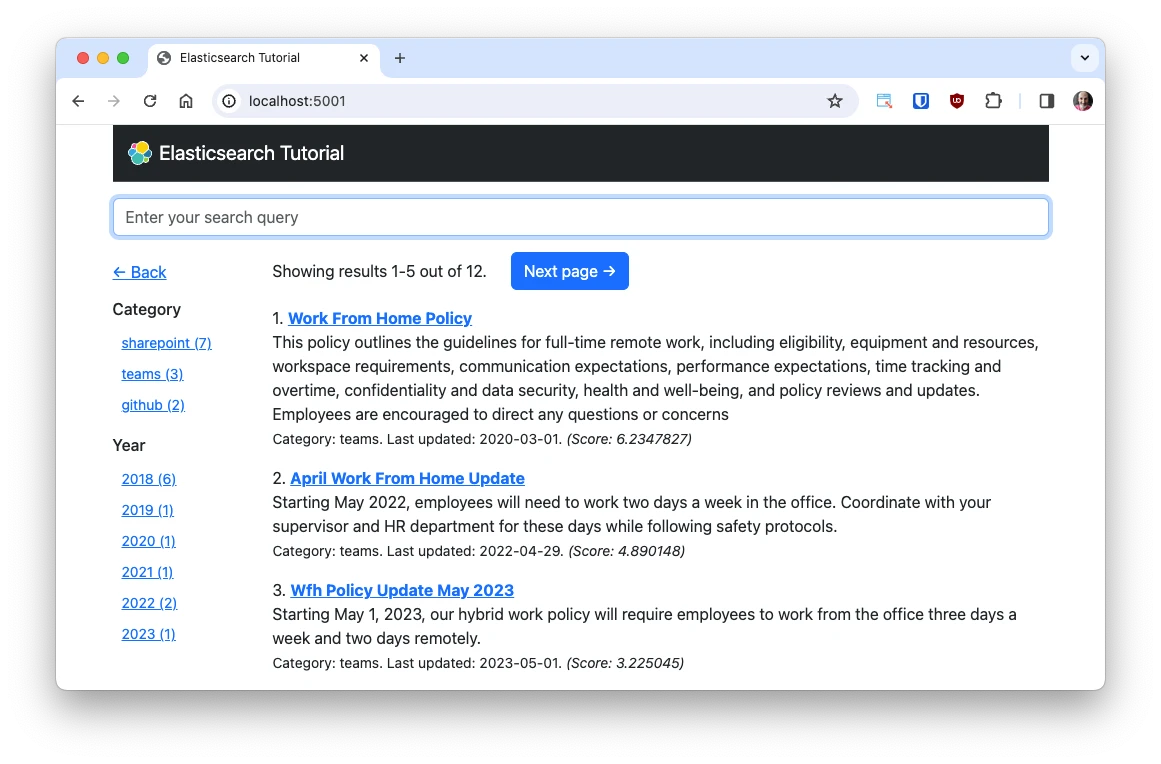Screen dimensions: 1161x764
Task: Open the April Work From Home Update result
Action: point(407,478)
